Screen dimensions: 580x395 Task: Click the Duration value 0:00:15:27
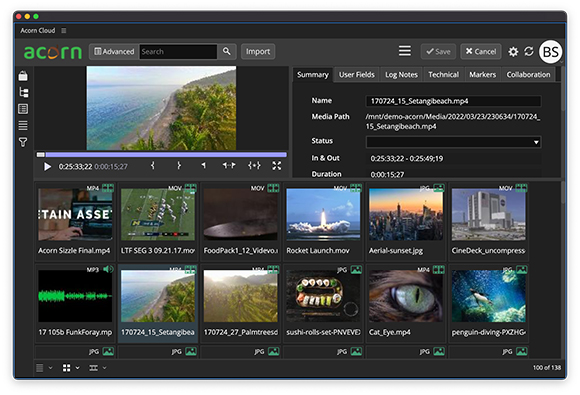pos(387,175)
